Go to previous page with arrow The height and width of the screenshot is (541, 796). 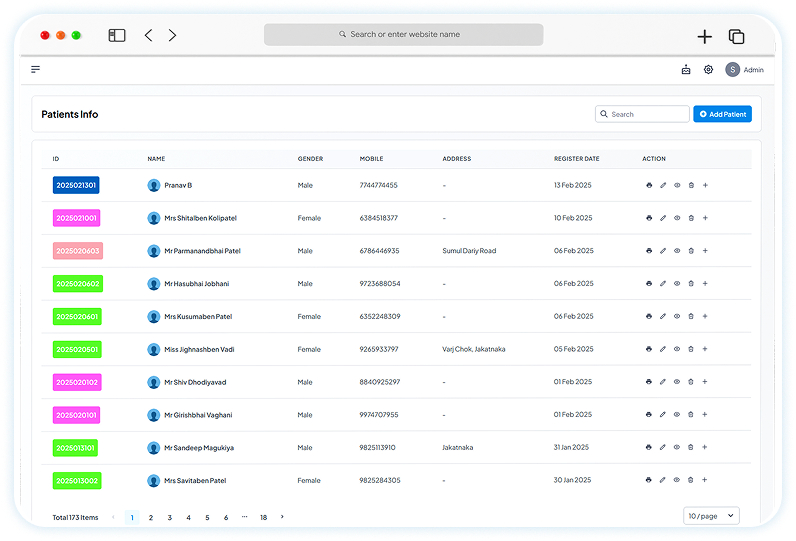pos(113,517)
